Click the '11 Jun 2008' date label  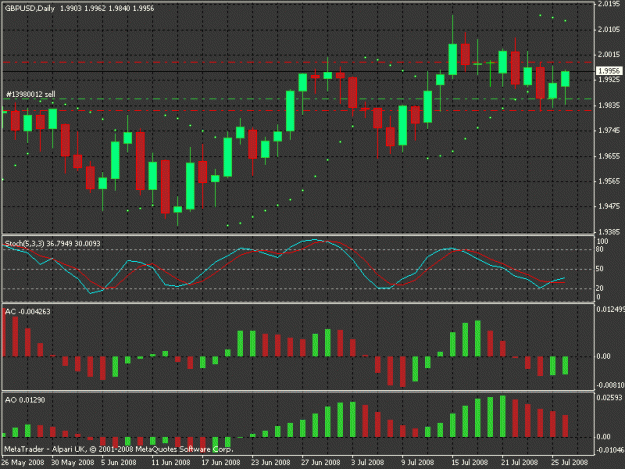coord(171,462)
